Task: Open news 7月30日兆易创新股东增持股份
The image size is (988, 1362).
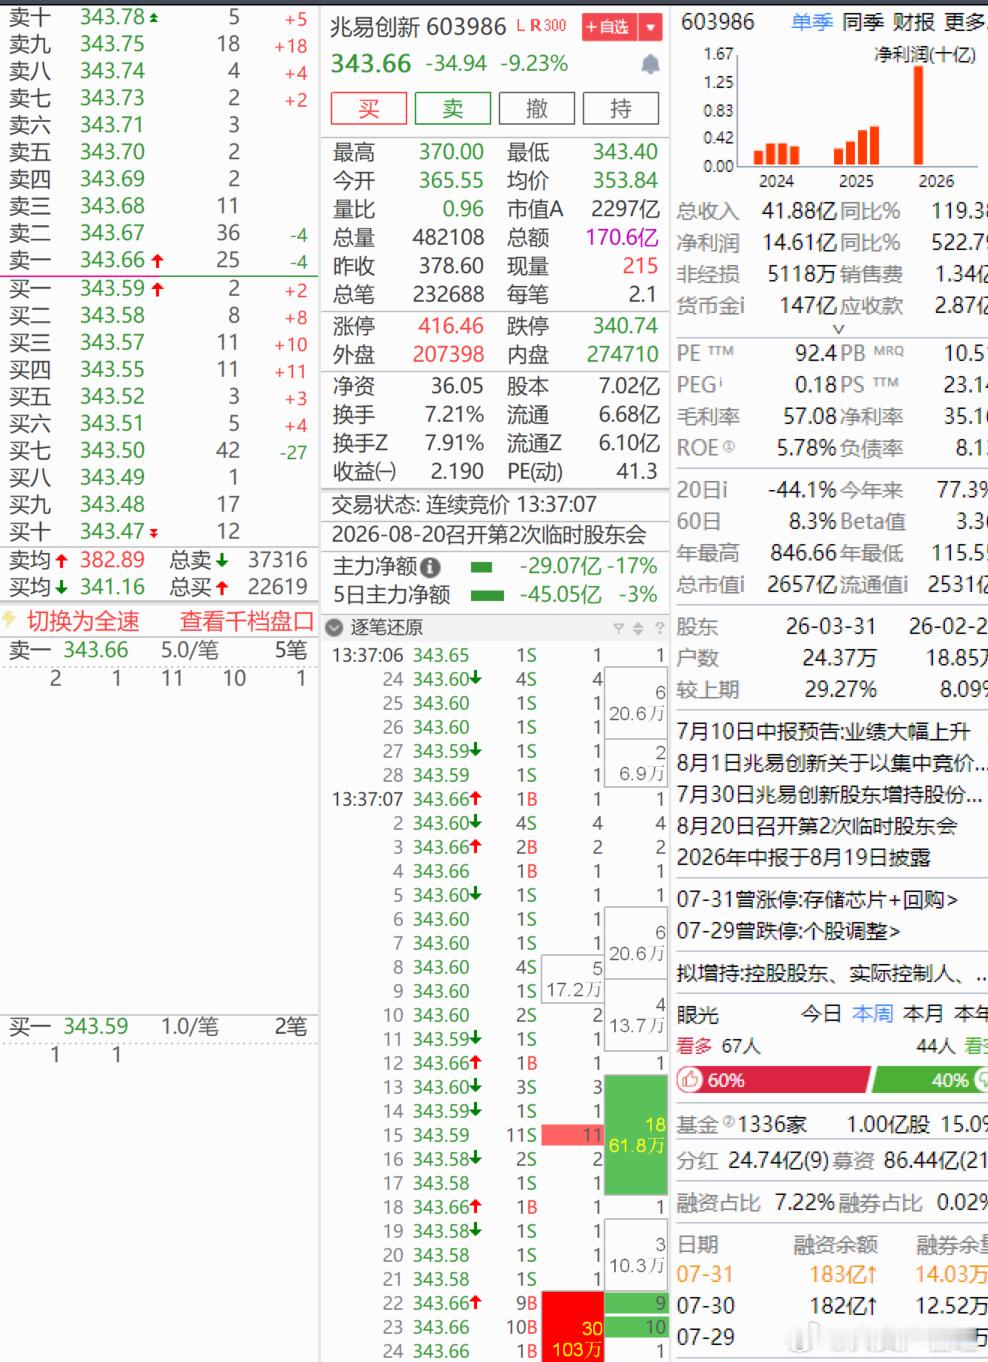Action: [830, 795]
